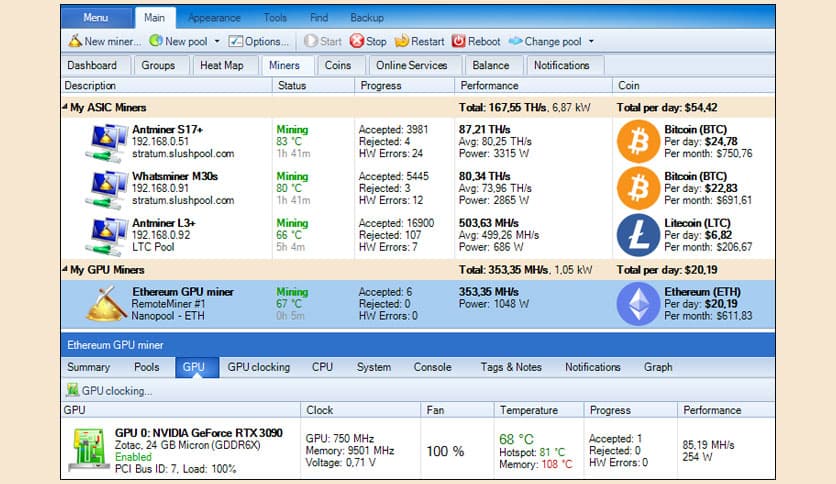Open the New pool dropdown arrow

[x=217, y=41]
